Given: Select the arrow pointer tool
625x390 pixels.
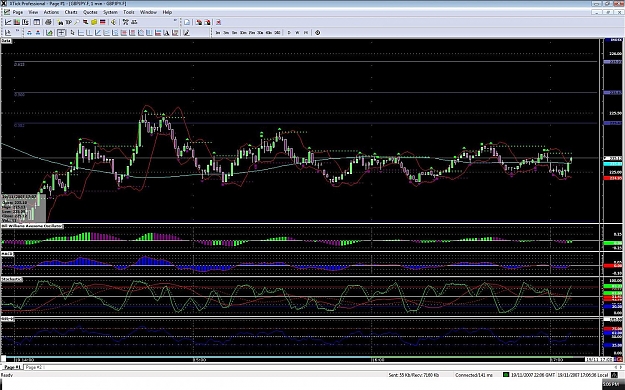Looking at the screenshot, I should [73, 33].
